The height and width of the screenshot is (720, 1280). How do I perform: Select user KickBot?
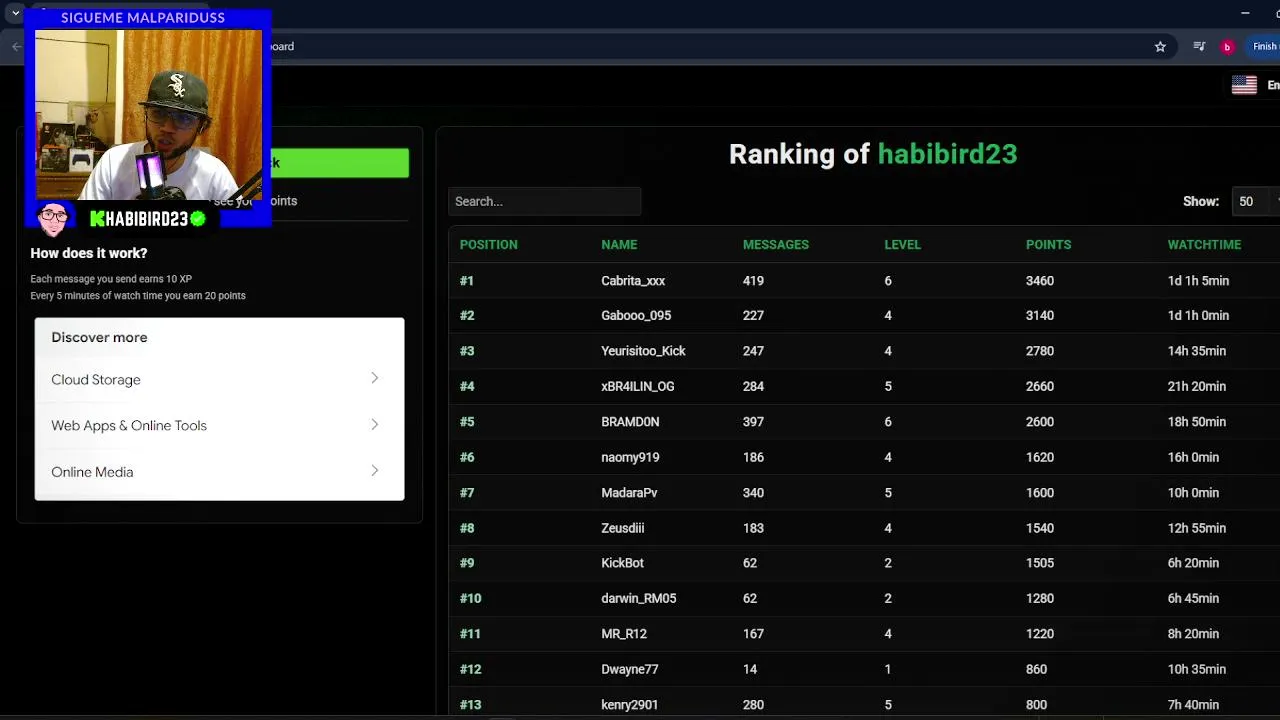click(622, 563)
